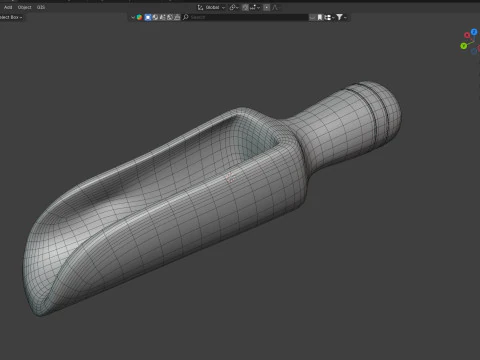
Task: Click the red X axis gizmo
Action: point(467,35)
